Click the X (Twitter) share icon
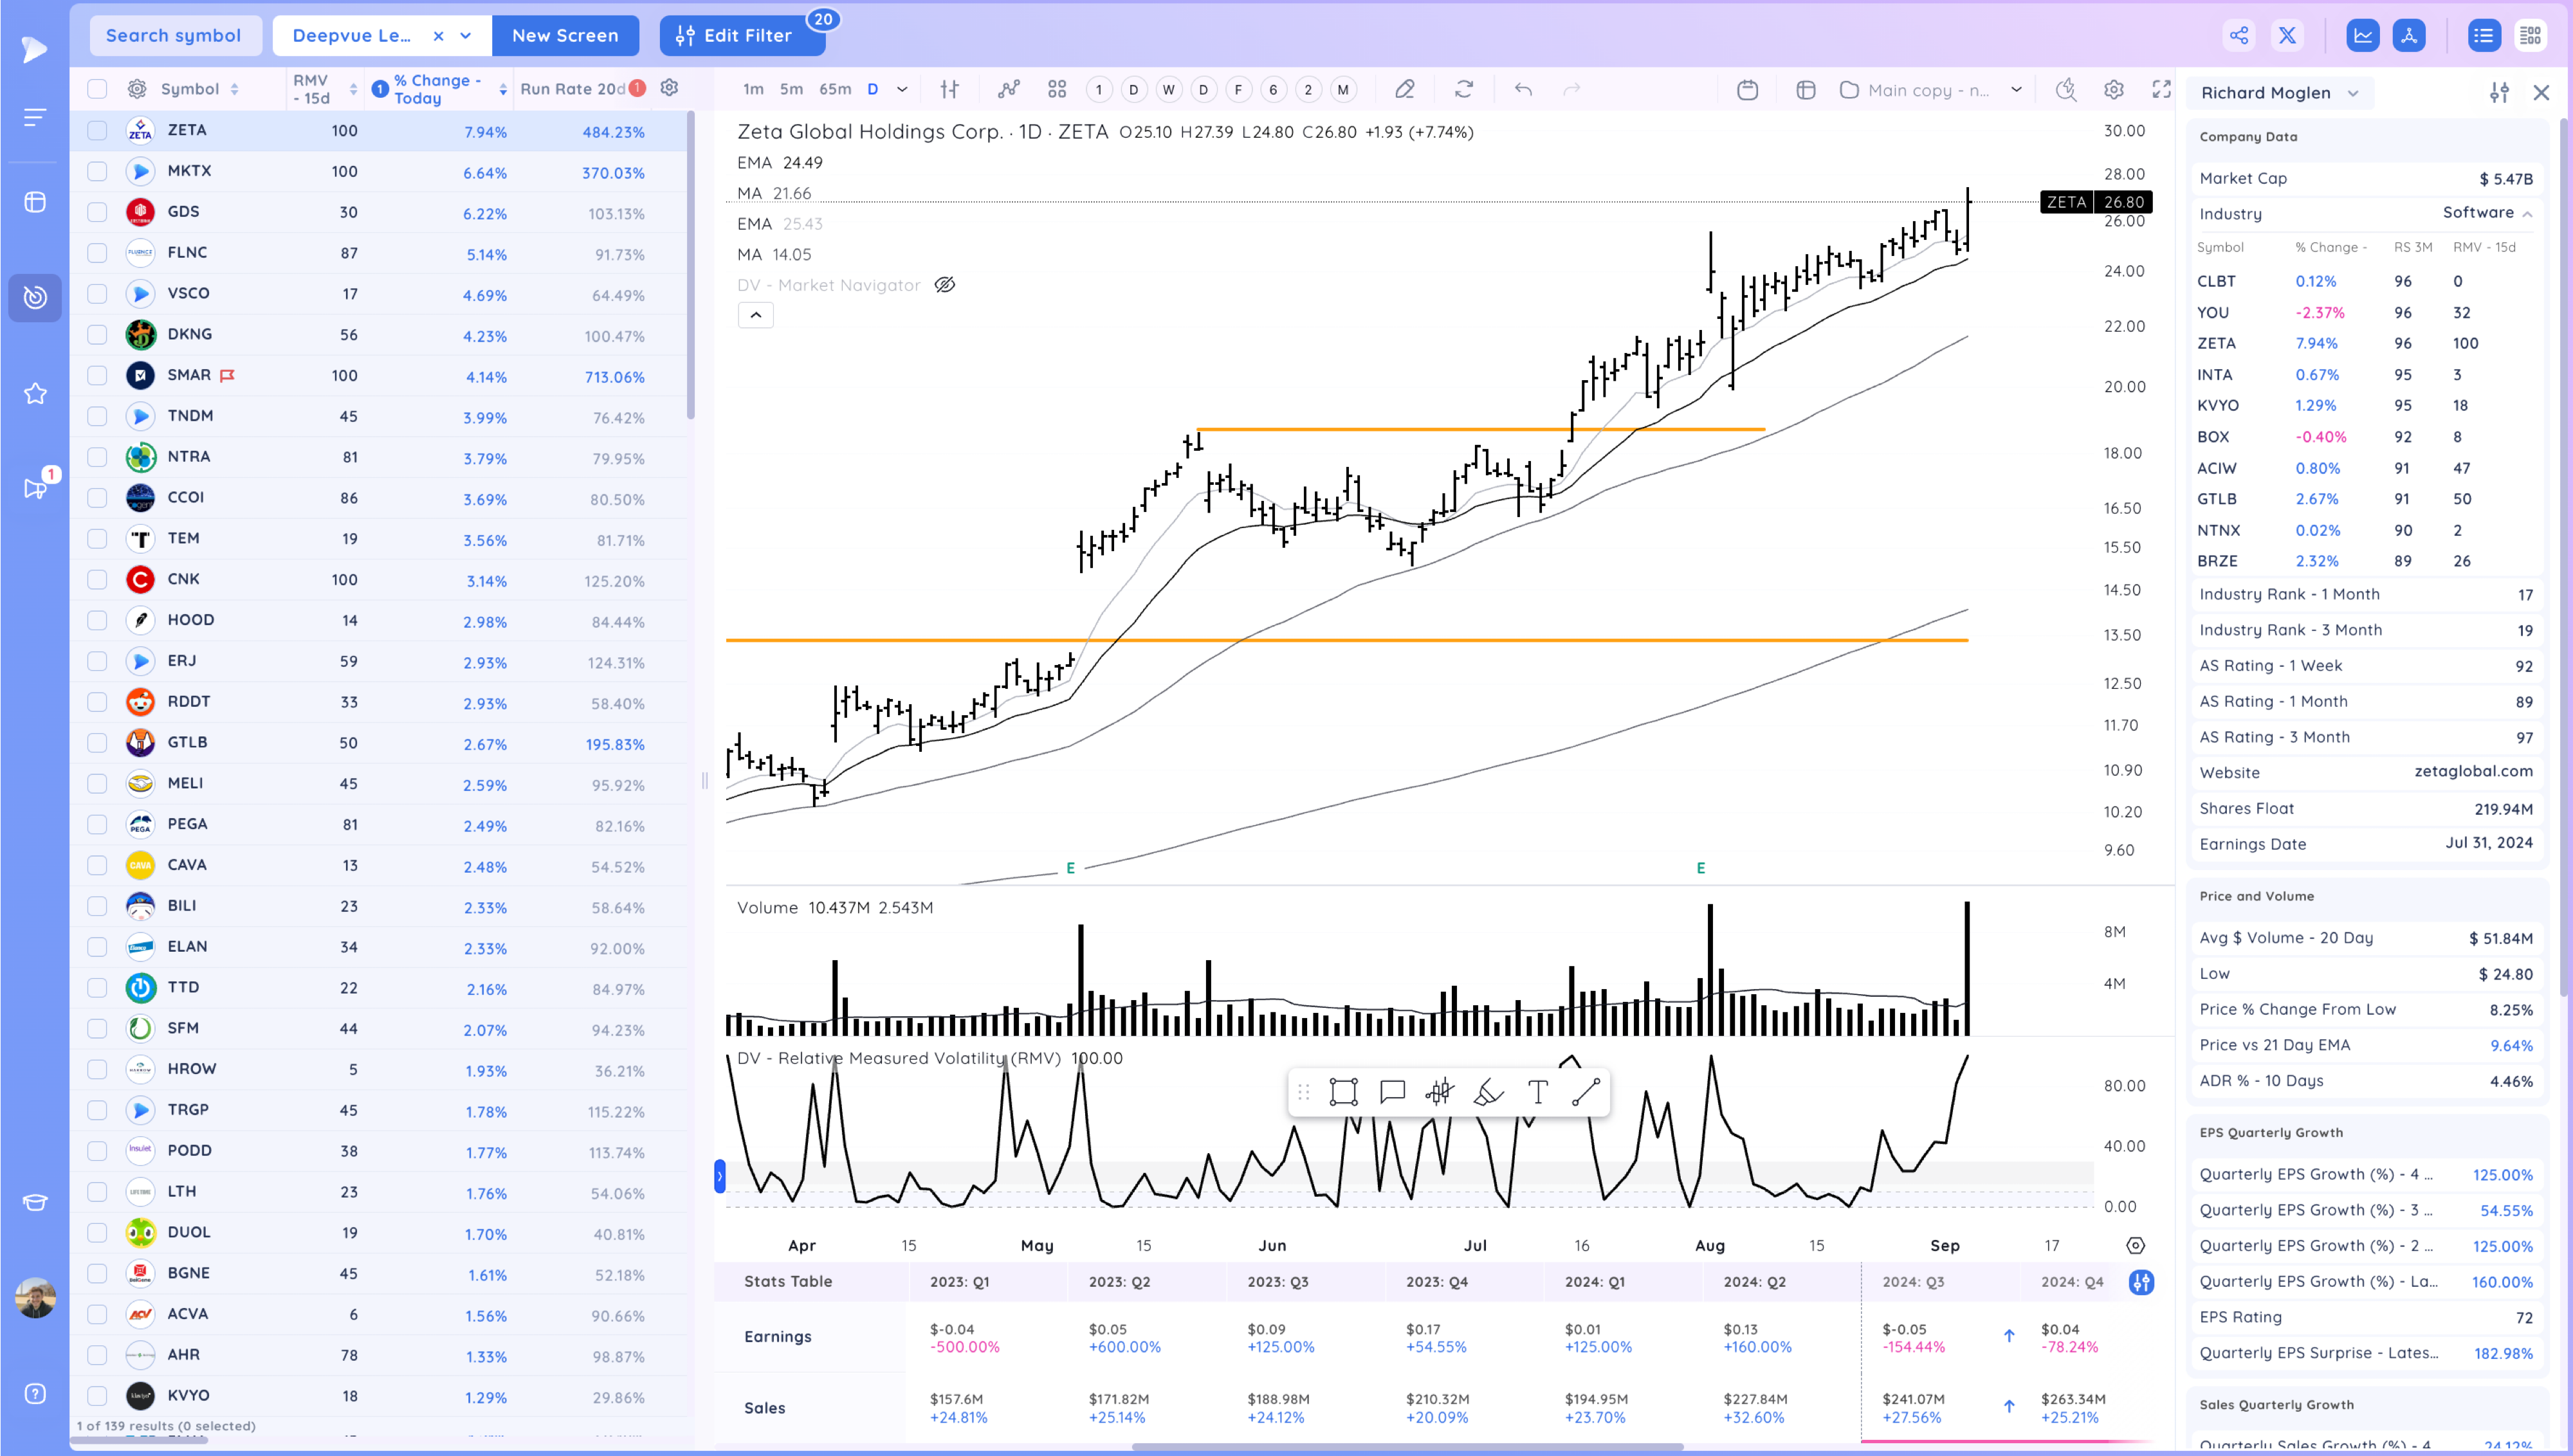The image size is (2573, 1456). (2287, 36)
